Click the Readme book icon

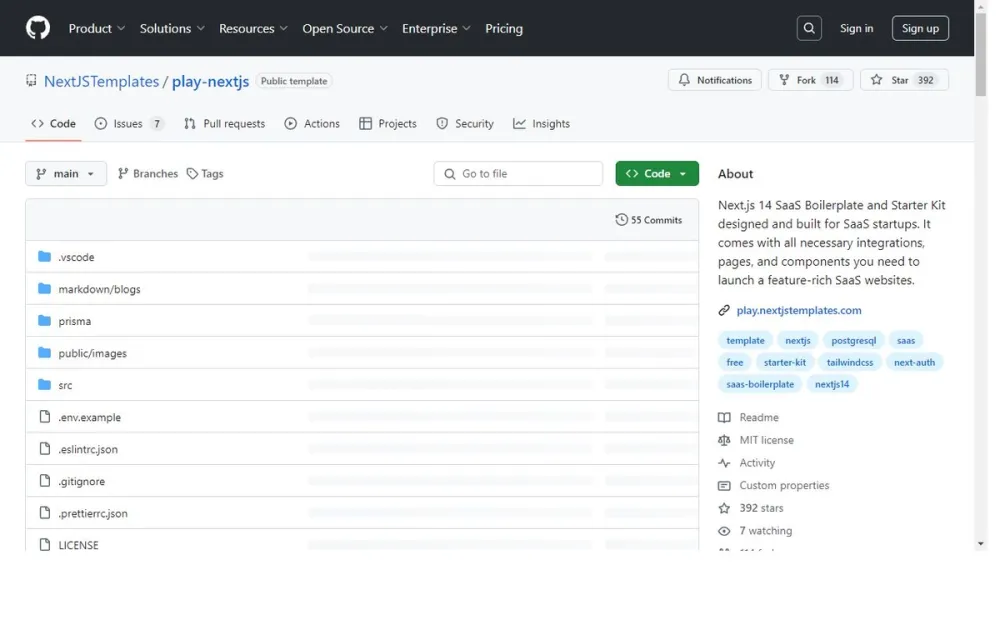click(724, 418)
